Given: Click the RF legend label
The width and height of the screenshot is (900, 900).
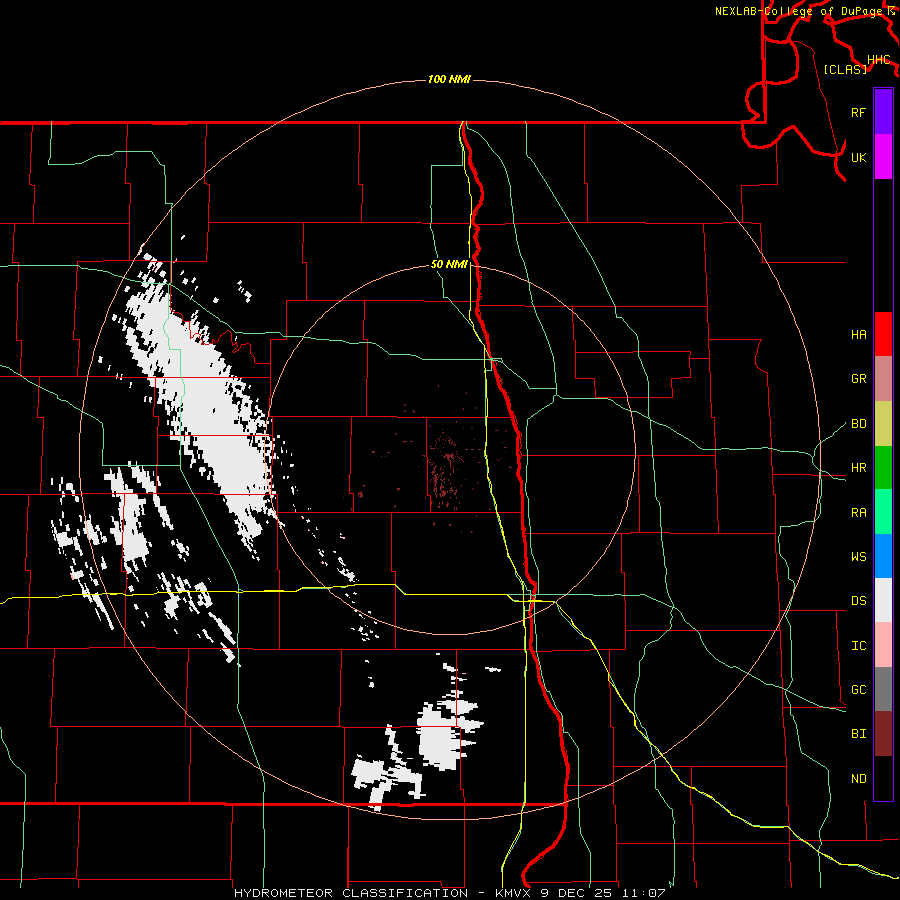Looking at the screenshot, I should point(859,112).
